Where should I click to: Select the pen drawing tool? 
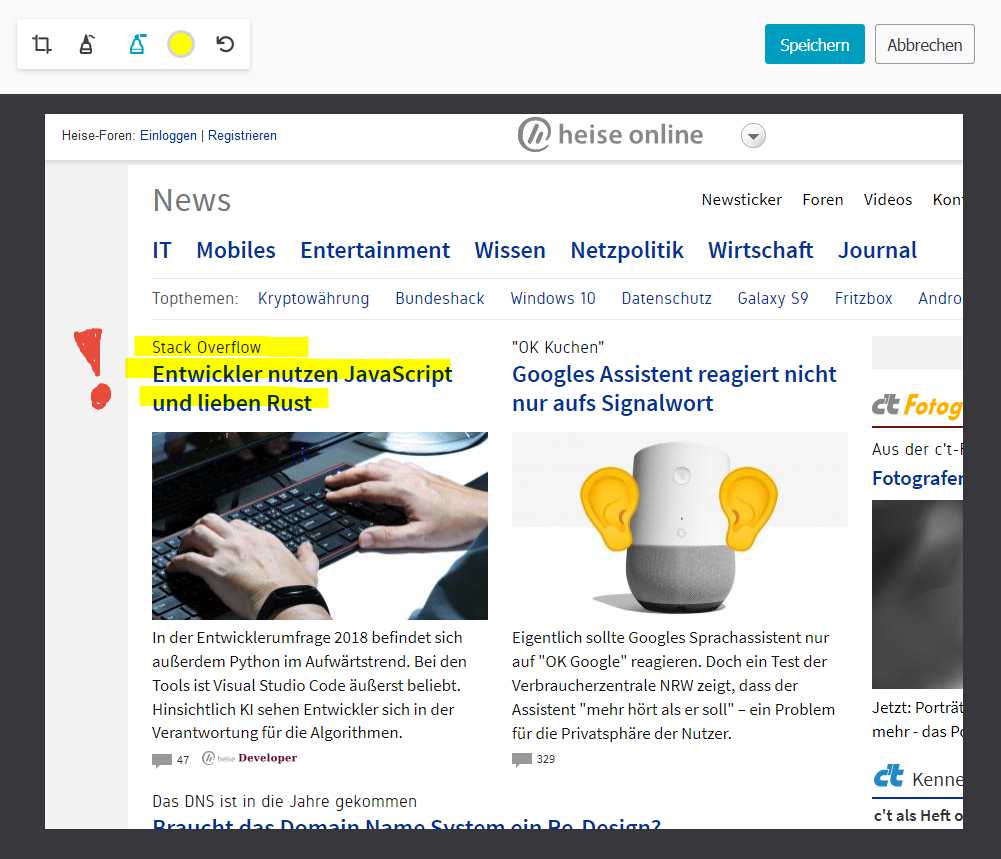click(87, 44)
